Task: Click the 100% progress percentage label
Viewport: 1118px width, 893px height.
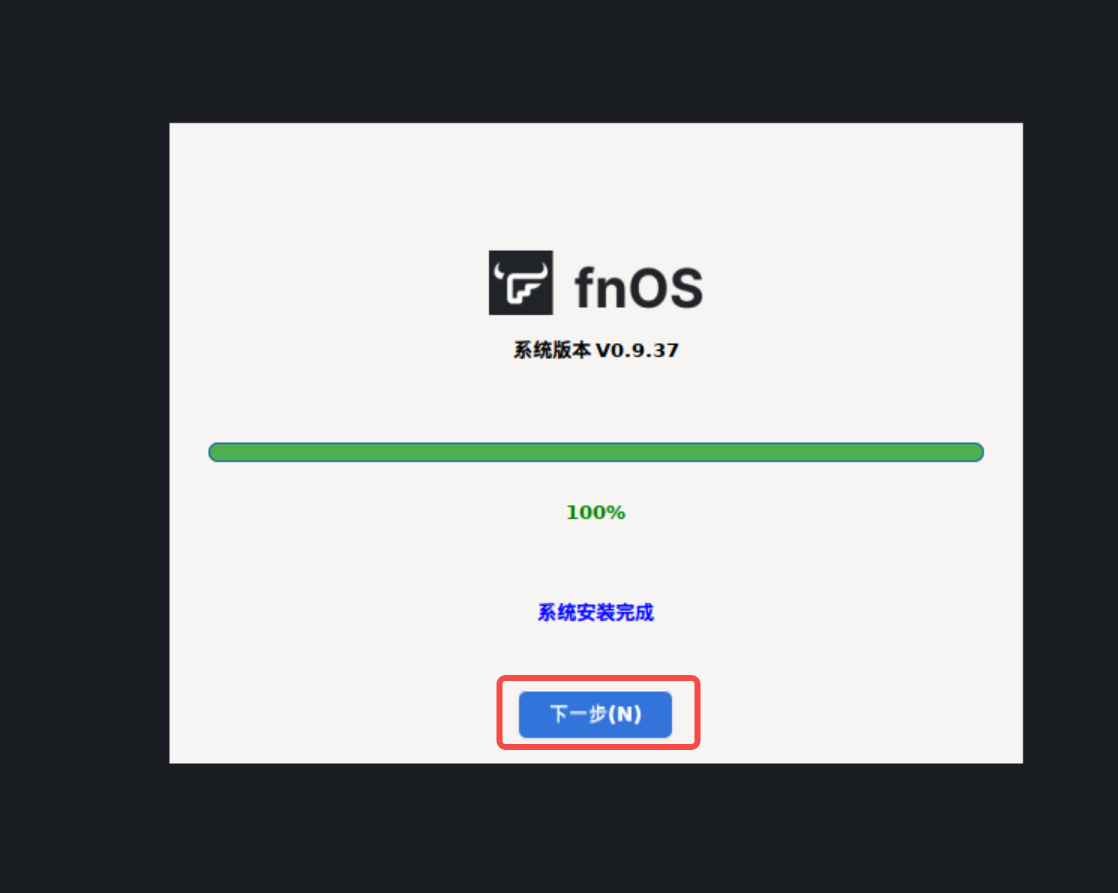Action: click(595, 512)
